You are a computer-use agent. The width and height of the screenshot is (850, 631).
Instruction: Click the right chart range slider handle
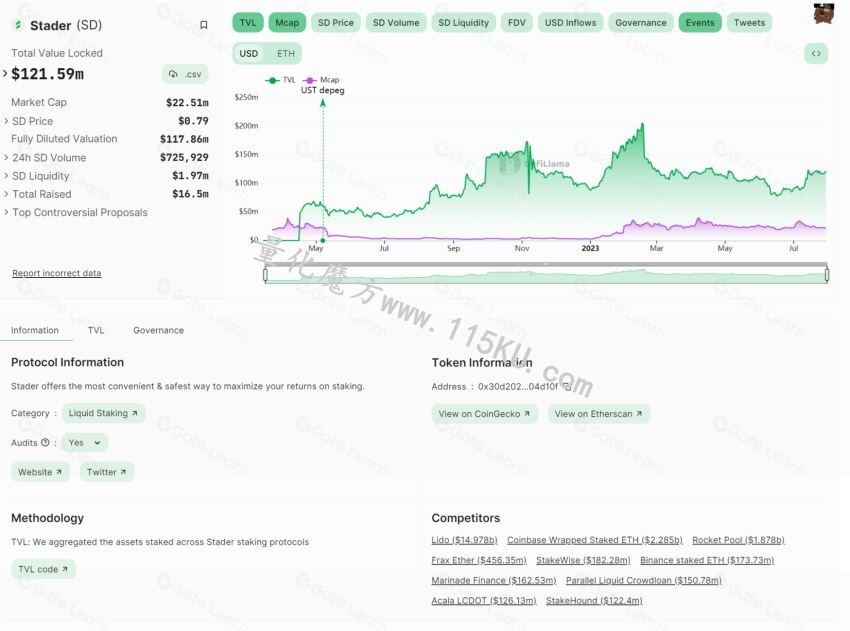(827, 275)
